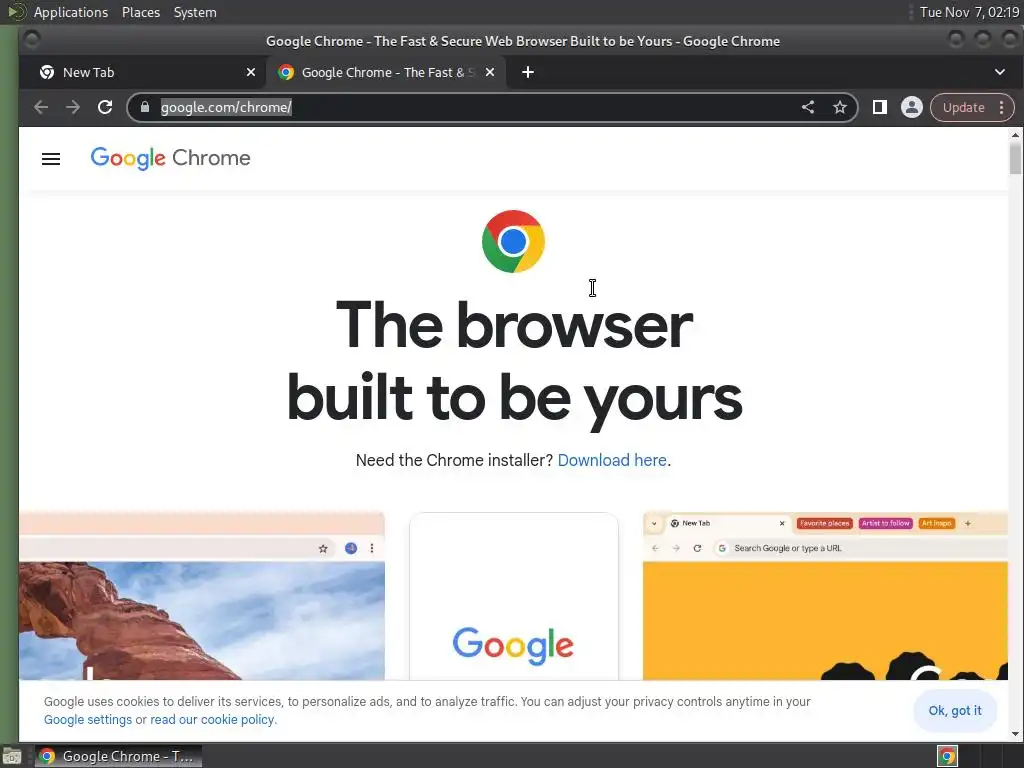This screenshot has width=1024, height=768.
Task: Expand the tab search dropdown arrow
Action: [x=1000, y=72]
